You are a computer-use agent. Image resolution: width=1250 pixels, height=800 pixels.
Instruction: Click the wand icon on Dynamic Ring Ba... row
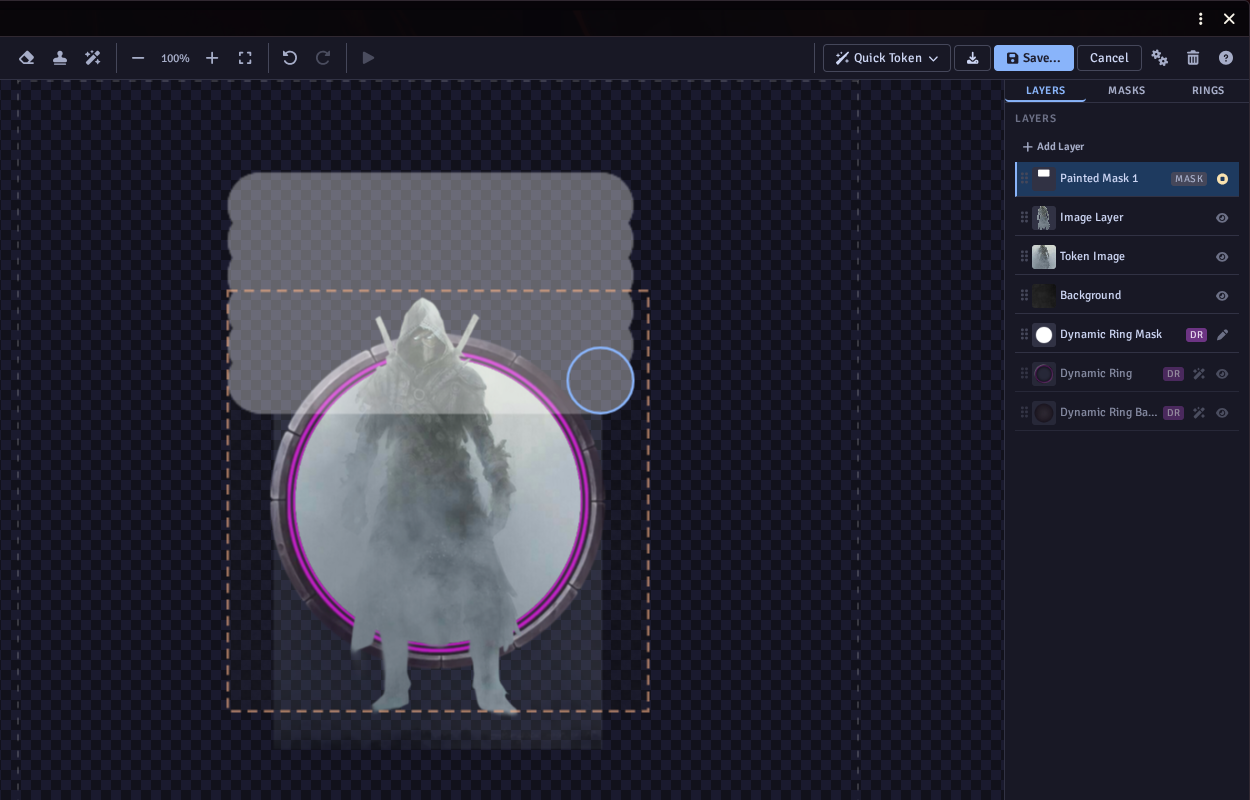click(x=1199, y=413)
